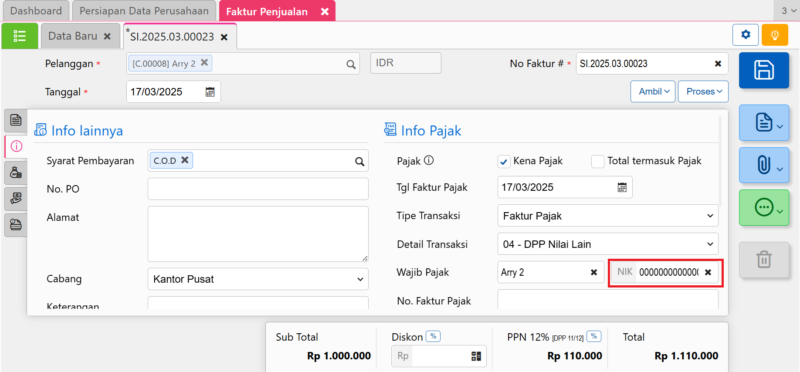Select the third side tab icon below info
The image size is (800, 372).
coord(16,173)
